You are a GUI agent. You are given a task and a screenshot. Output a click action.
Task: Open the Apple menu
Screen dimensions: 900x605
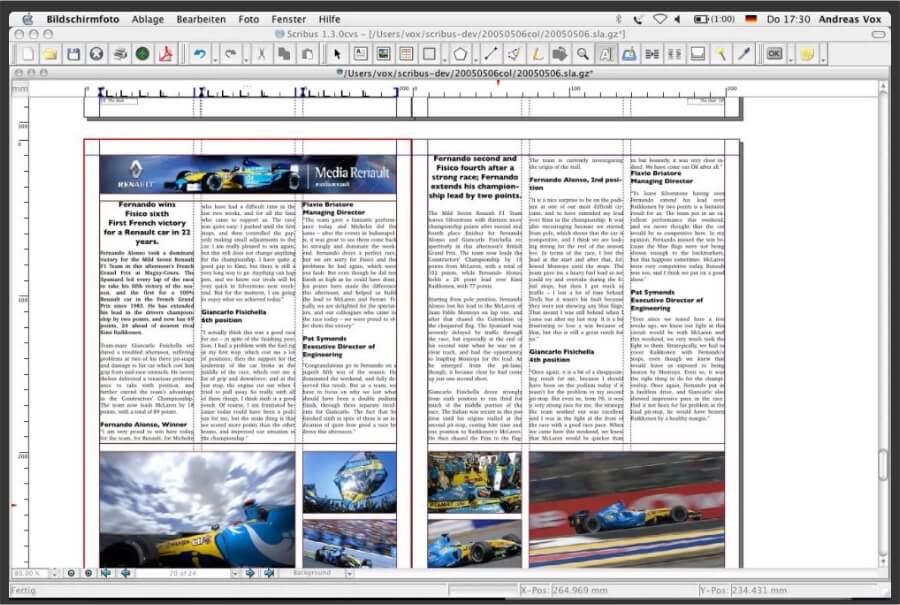tap(28, 20)
